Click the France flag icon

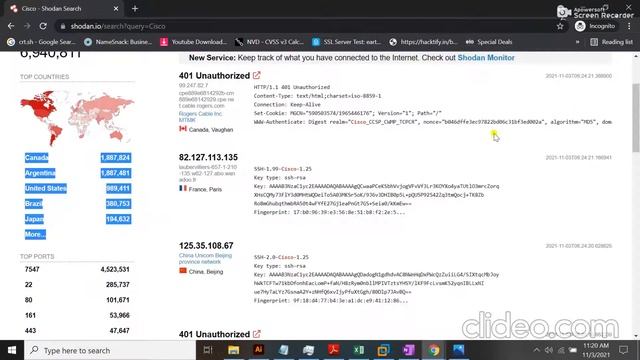pyautogui.click(x=183, y=189)
